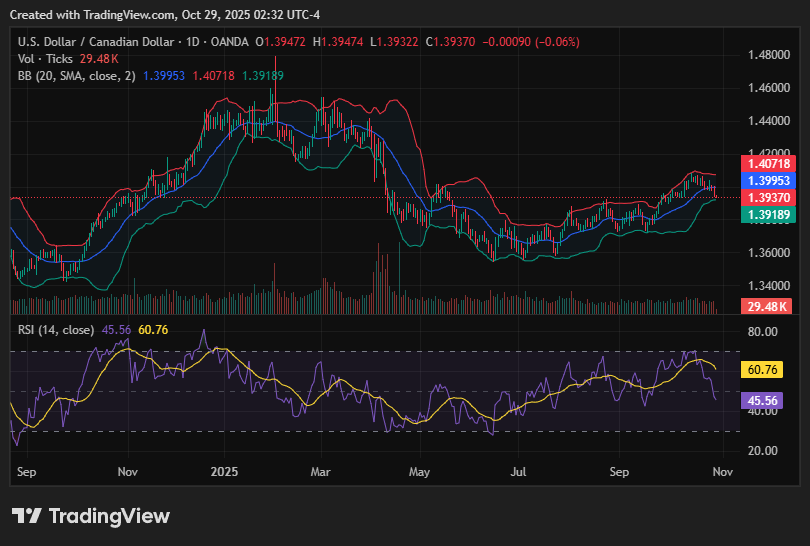Click the TradingView wordmark text at the bottom
This screenshot has width=810, height=546.
109,516
